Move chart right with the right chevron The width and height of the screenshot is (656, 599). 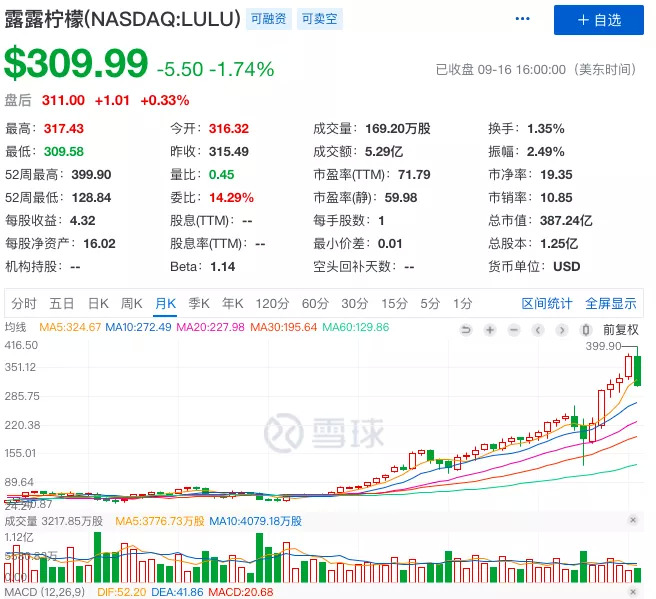[562, 330]
